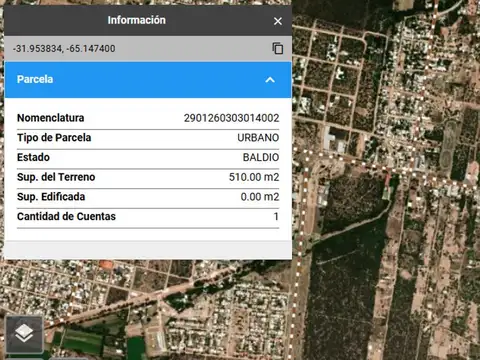Select the Estado label
This screenshot has width=480, height=360.
pyautogui.click(x=33, y=157)
